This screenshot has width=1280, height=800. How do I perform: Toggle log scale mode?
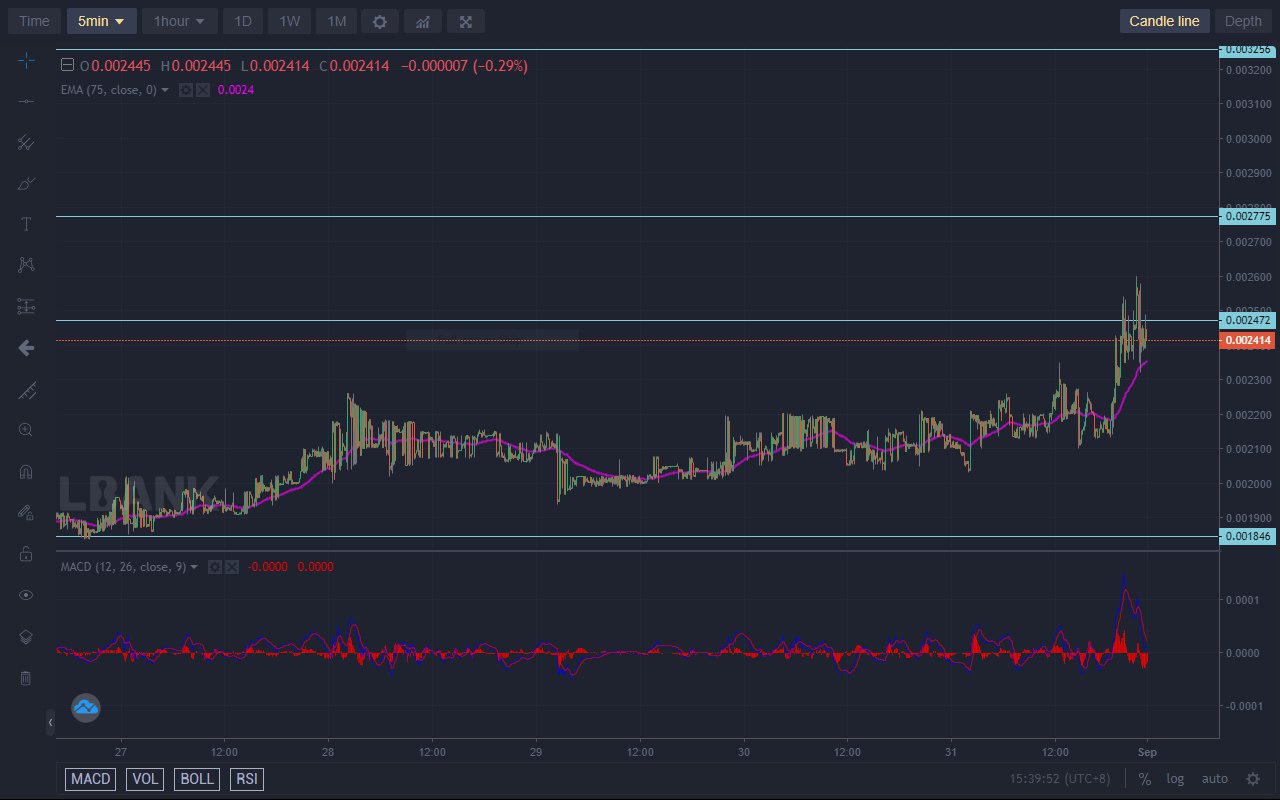1175,779
